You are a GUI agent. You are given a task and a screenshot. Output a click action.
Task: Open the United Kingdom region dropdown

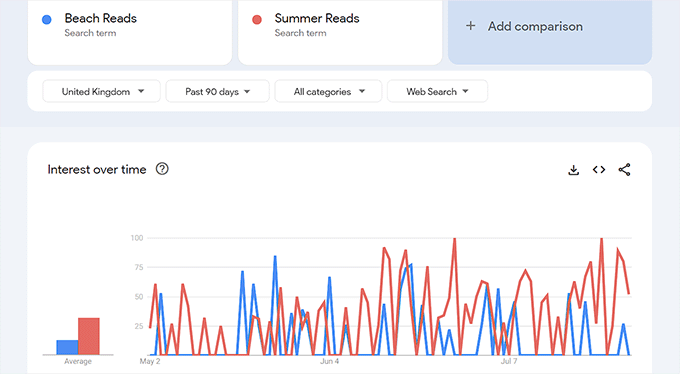101,91
